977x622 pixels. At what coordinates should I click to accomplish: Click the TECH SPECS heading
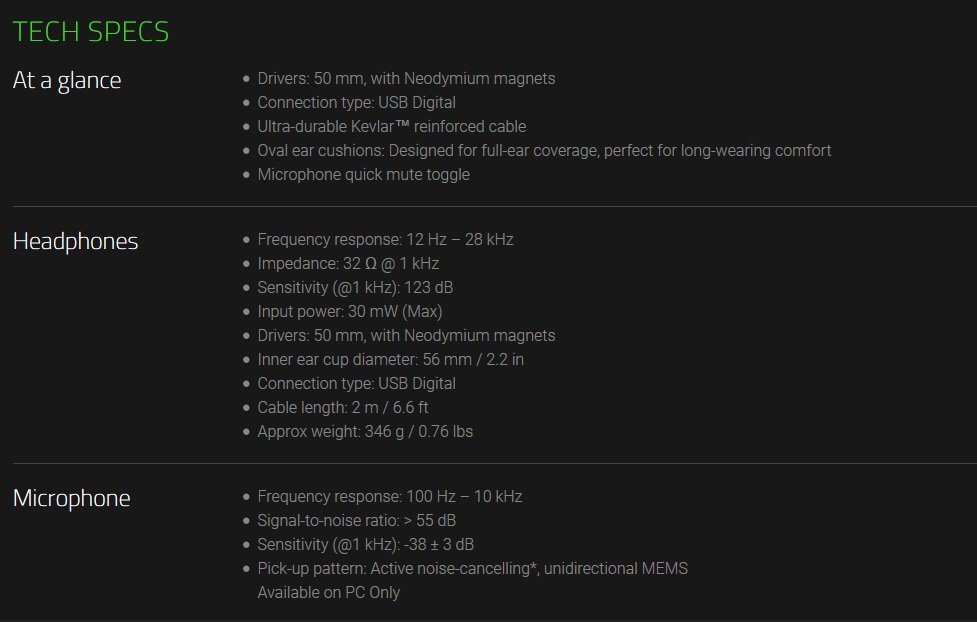click(x=90, y=32)
